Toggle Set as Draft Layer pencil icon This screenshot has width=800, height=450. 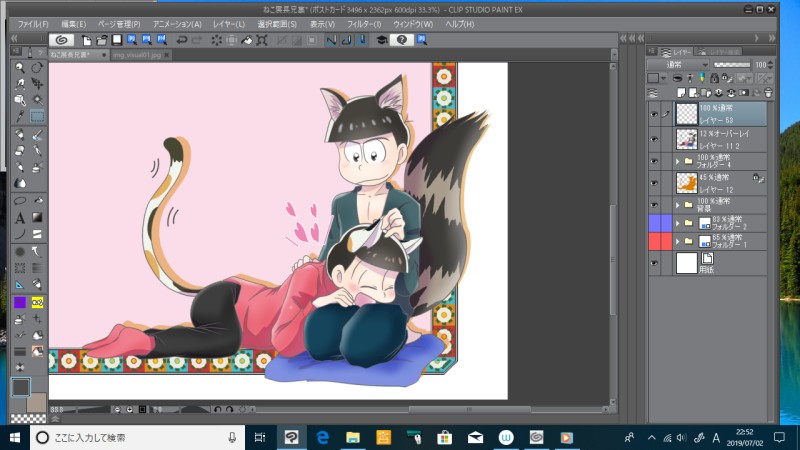click(702, 78)
